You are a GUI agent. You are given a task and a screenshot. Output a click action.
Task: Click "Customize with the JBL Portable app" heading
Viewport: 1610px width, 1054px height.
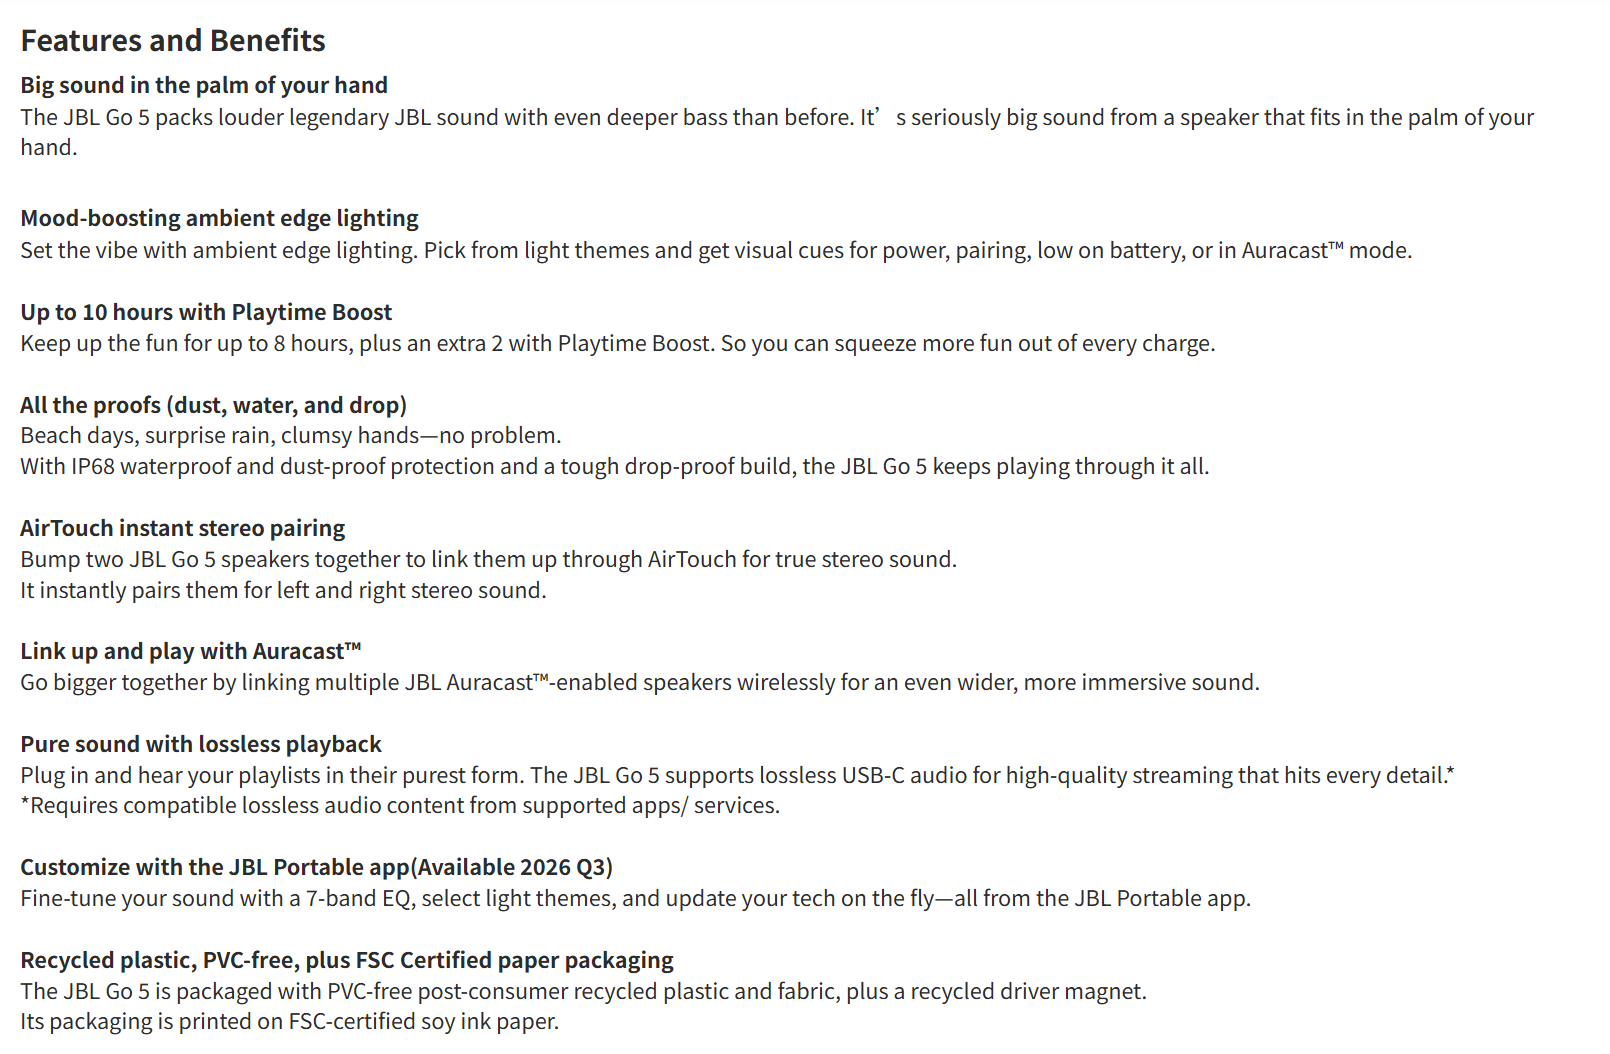click(316, 867)
